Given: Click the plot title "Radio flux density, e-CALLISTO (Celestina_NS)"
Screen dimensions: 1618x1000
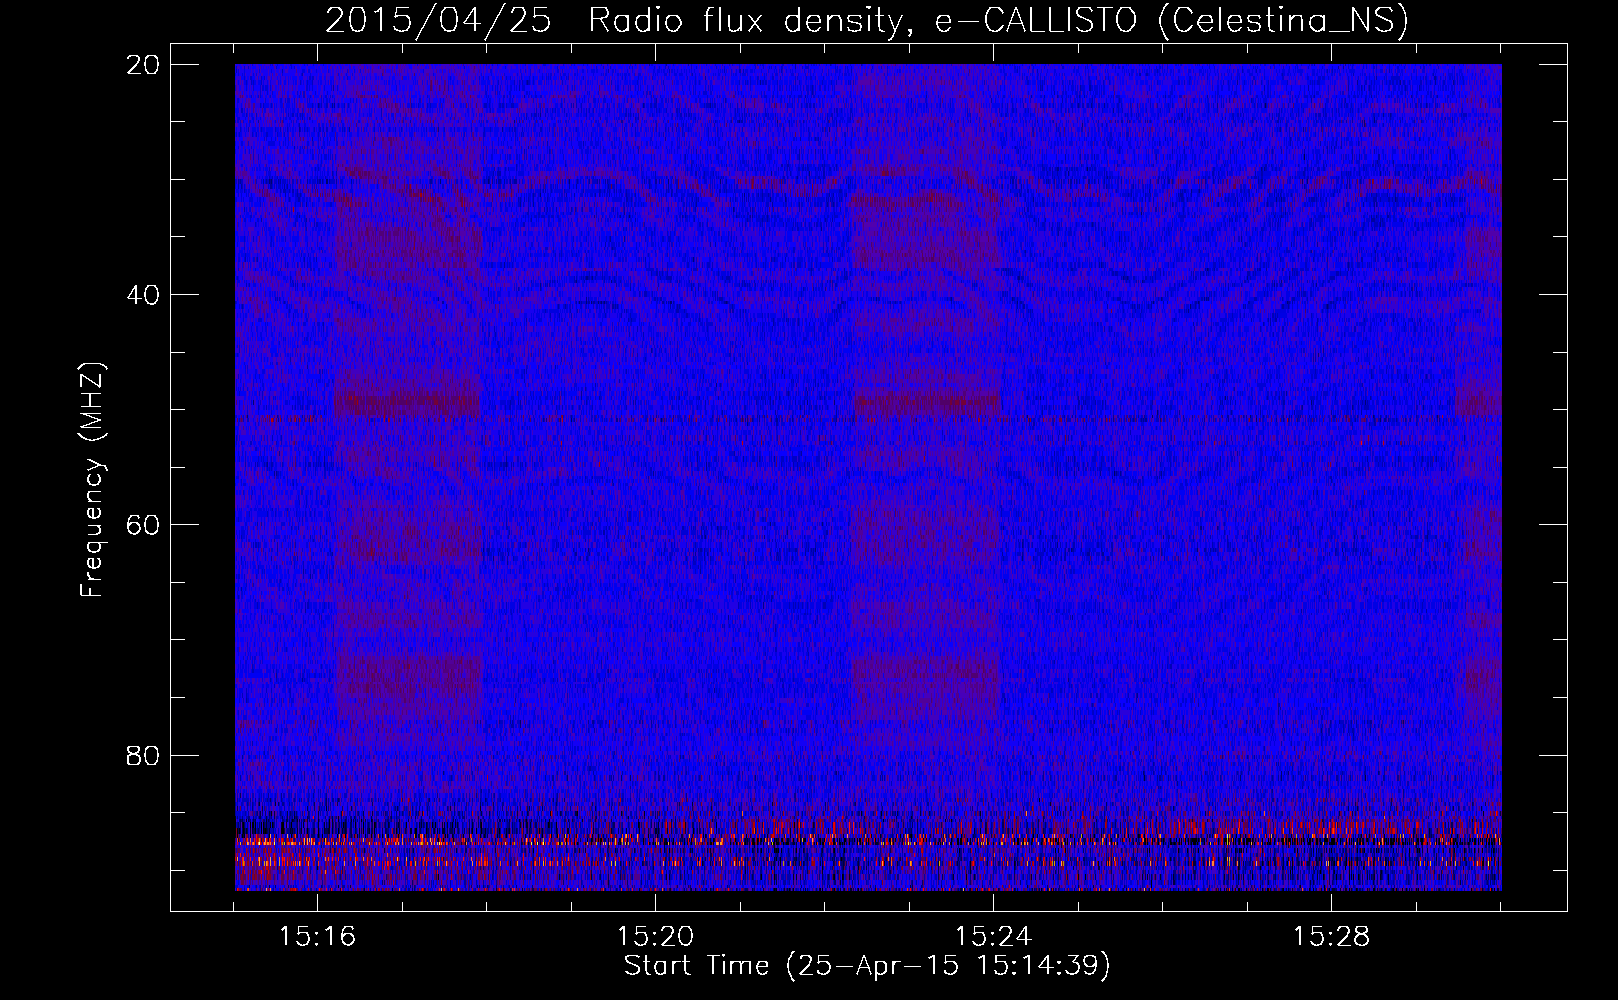Looking at the screenshot, I should tap(998, 21).
